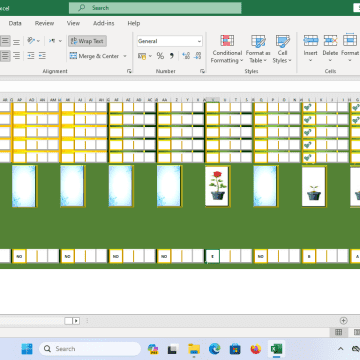360x360 pixels.
Task: Open Microsoft Store from taskbar
Action: (x=235, y=349)
